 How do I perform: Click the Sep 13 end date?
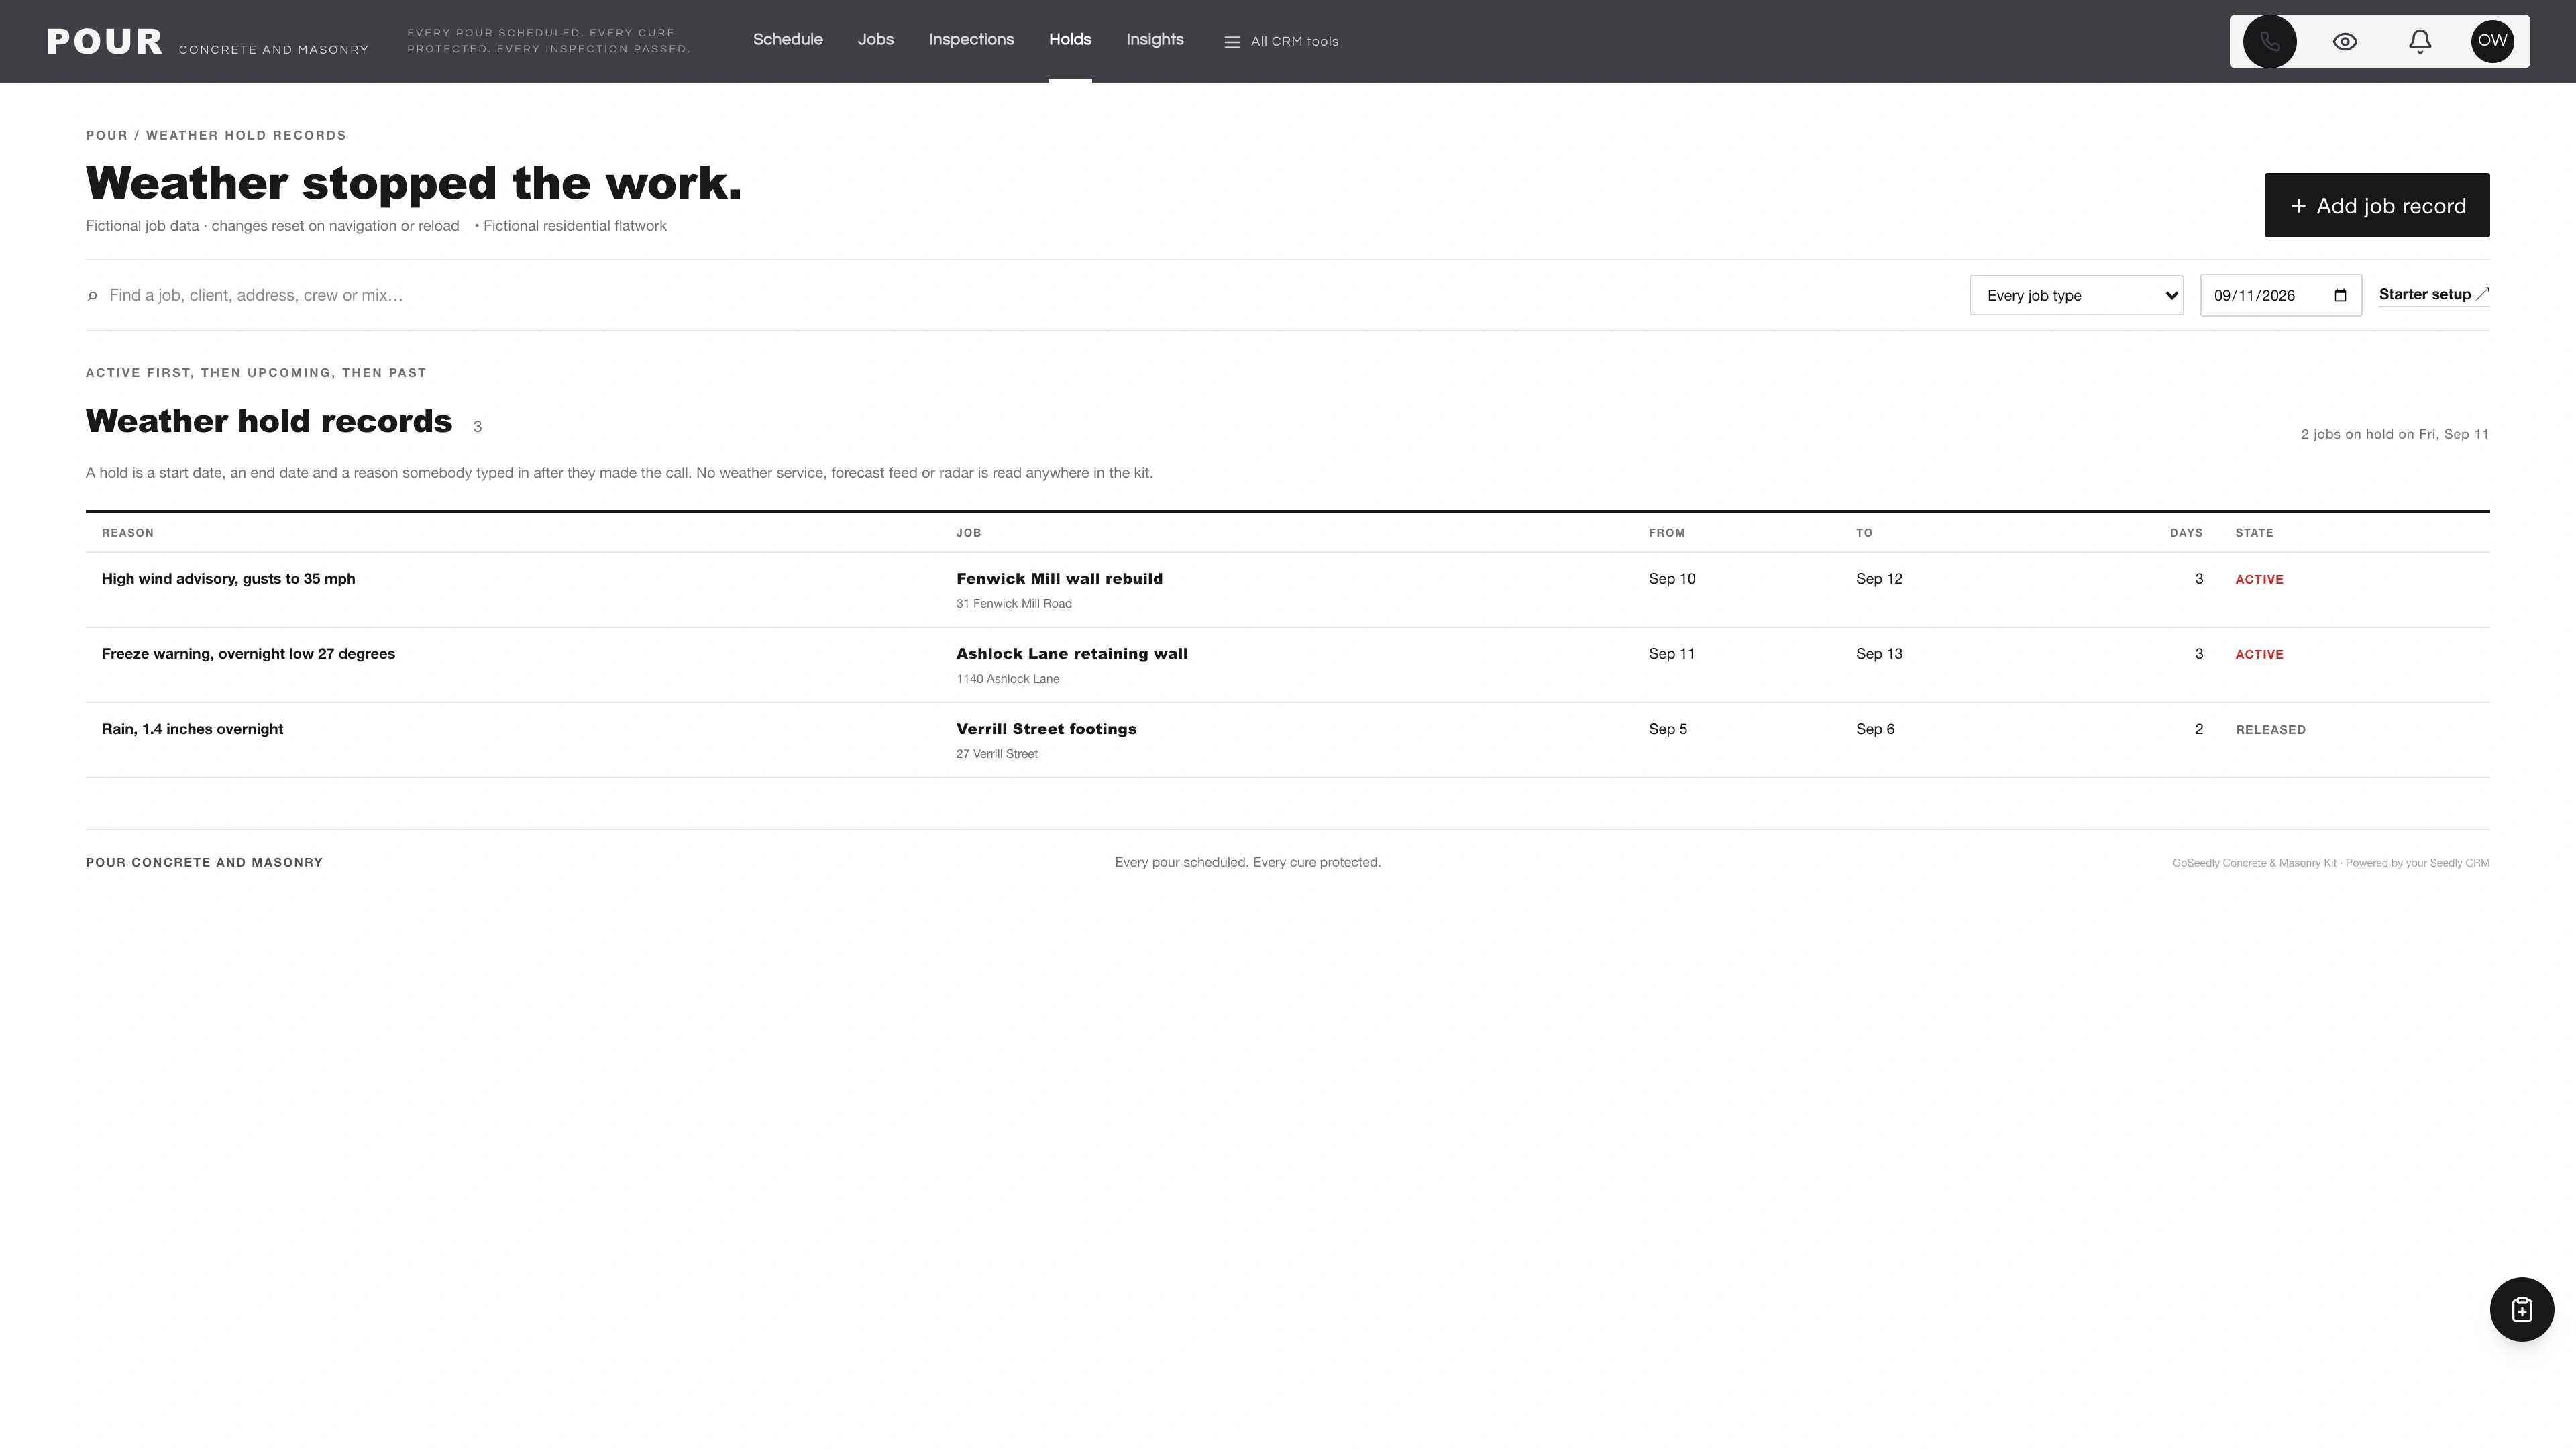1879,653
